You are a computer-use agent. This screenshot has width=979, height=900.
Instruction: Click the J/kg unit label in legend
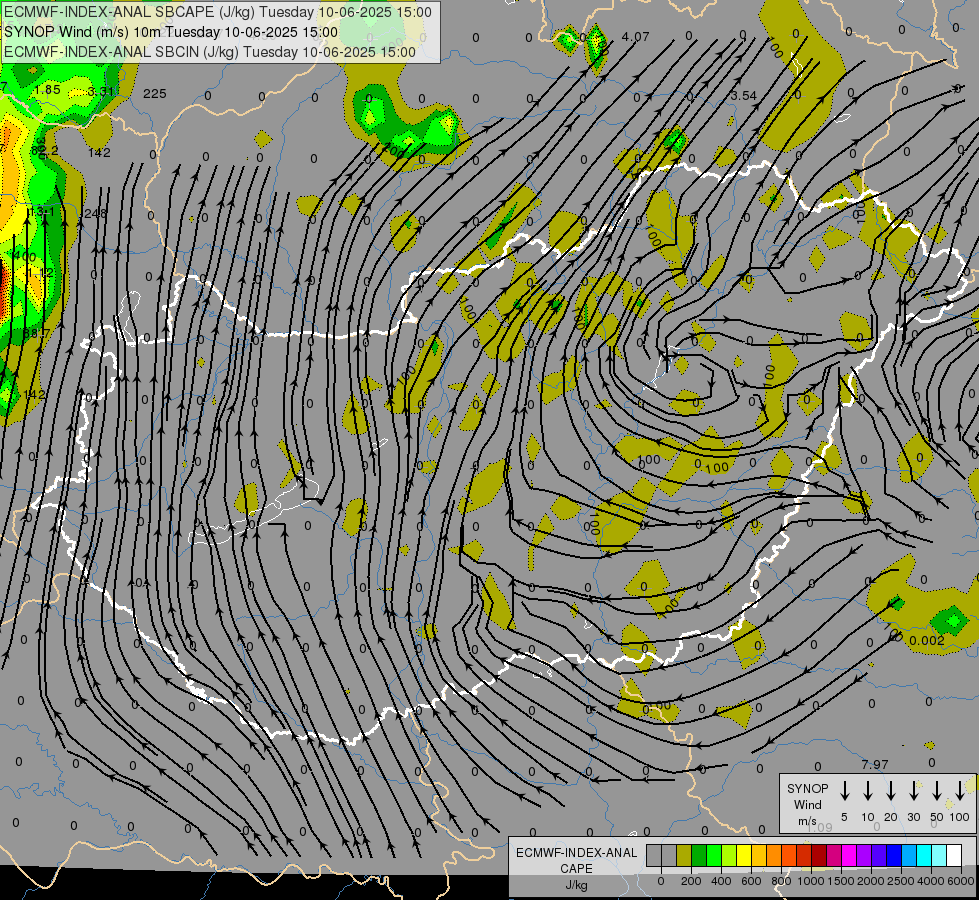[x=576, y=885]
